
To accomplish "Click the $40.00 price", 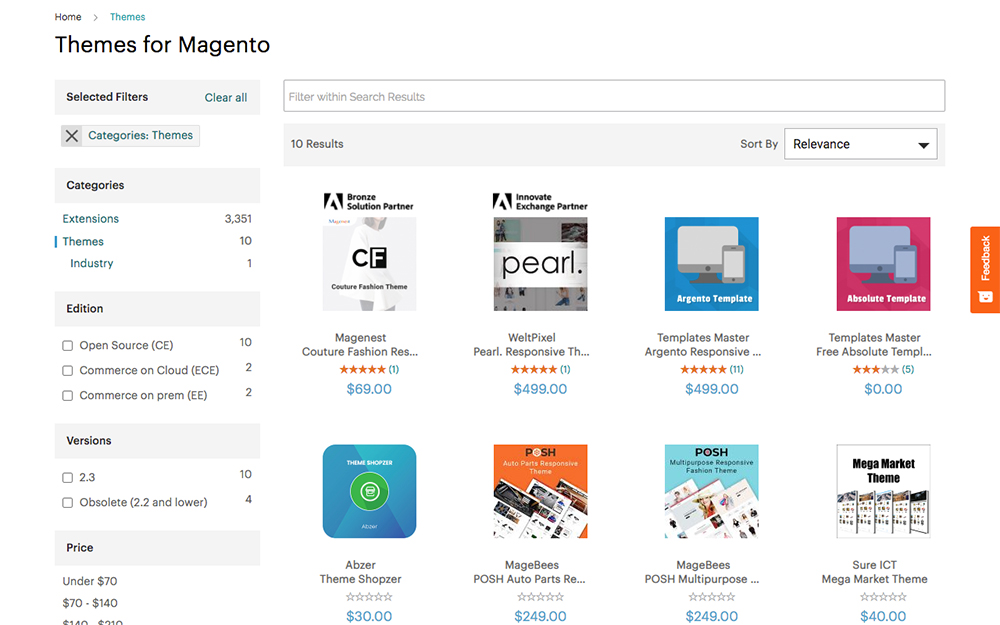I will 883,616.
